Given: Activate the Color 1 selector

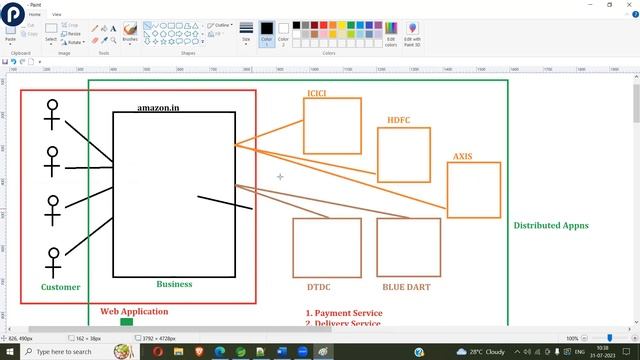Looking at the screenshot, I should [x=267, y=34].
